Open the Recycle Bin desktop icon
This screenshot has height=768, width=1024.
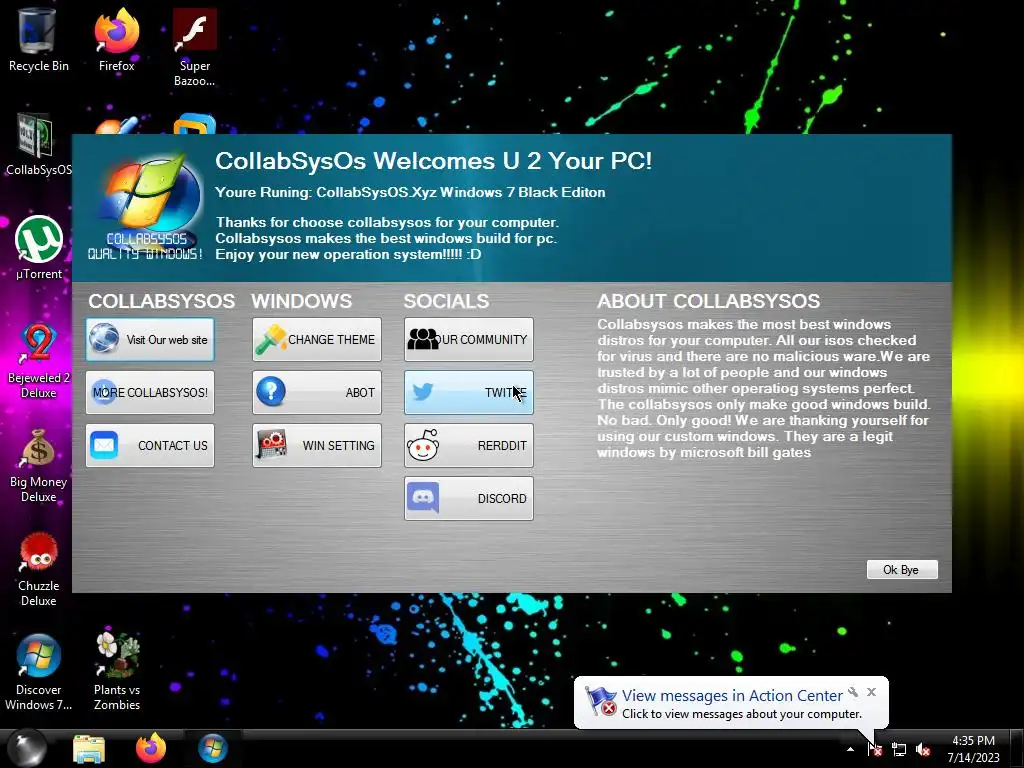pyautogui.click(x=38, y=40)
